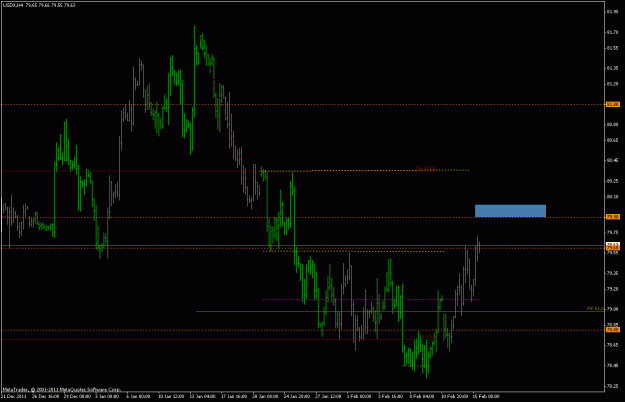Click the 81.90 price axis value
The image size is (625, 402).
point(613,12)
